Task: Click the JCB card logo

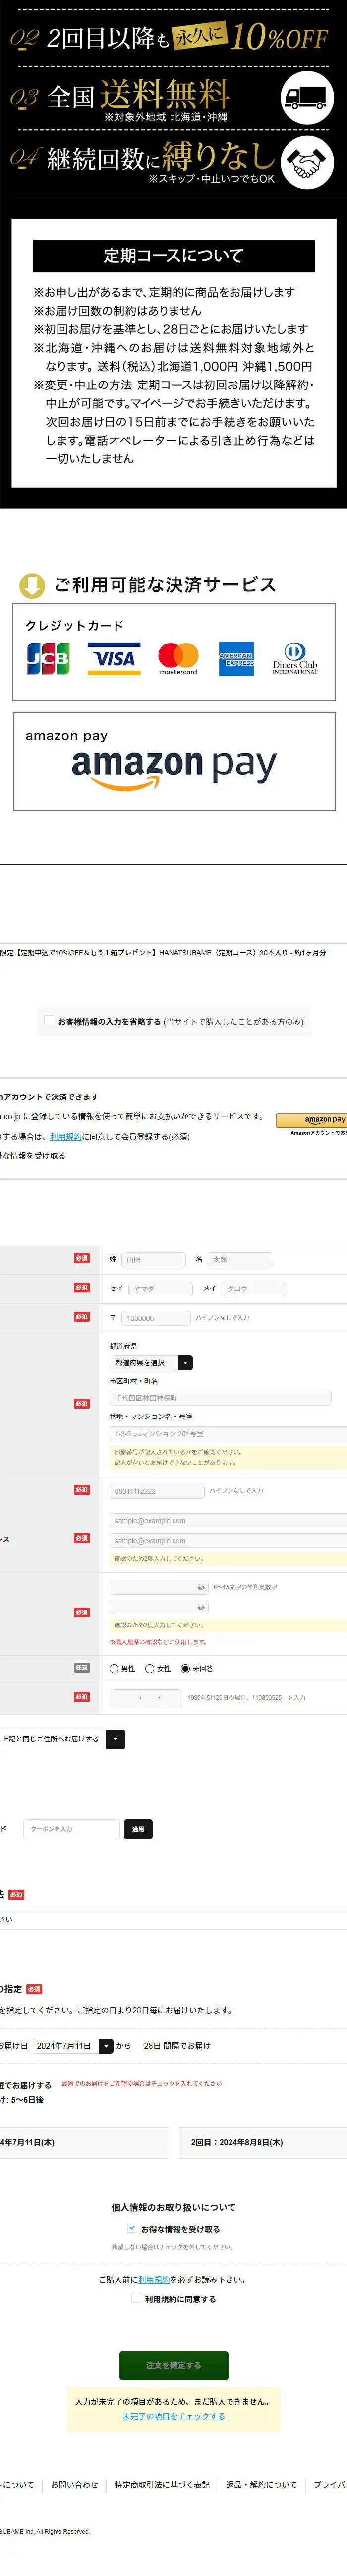Action: click(48, 658)
